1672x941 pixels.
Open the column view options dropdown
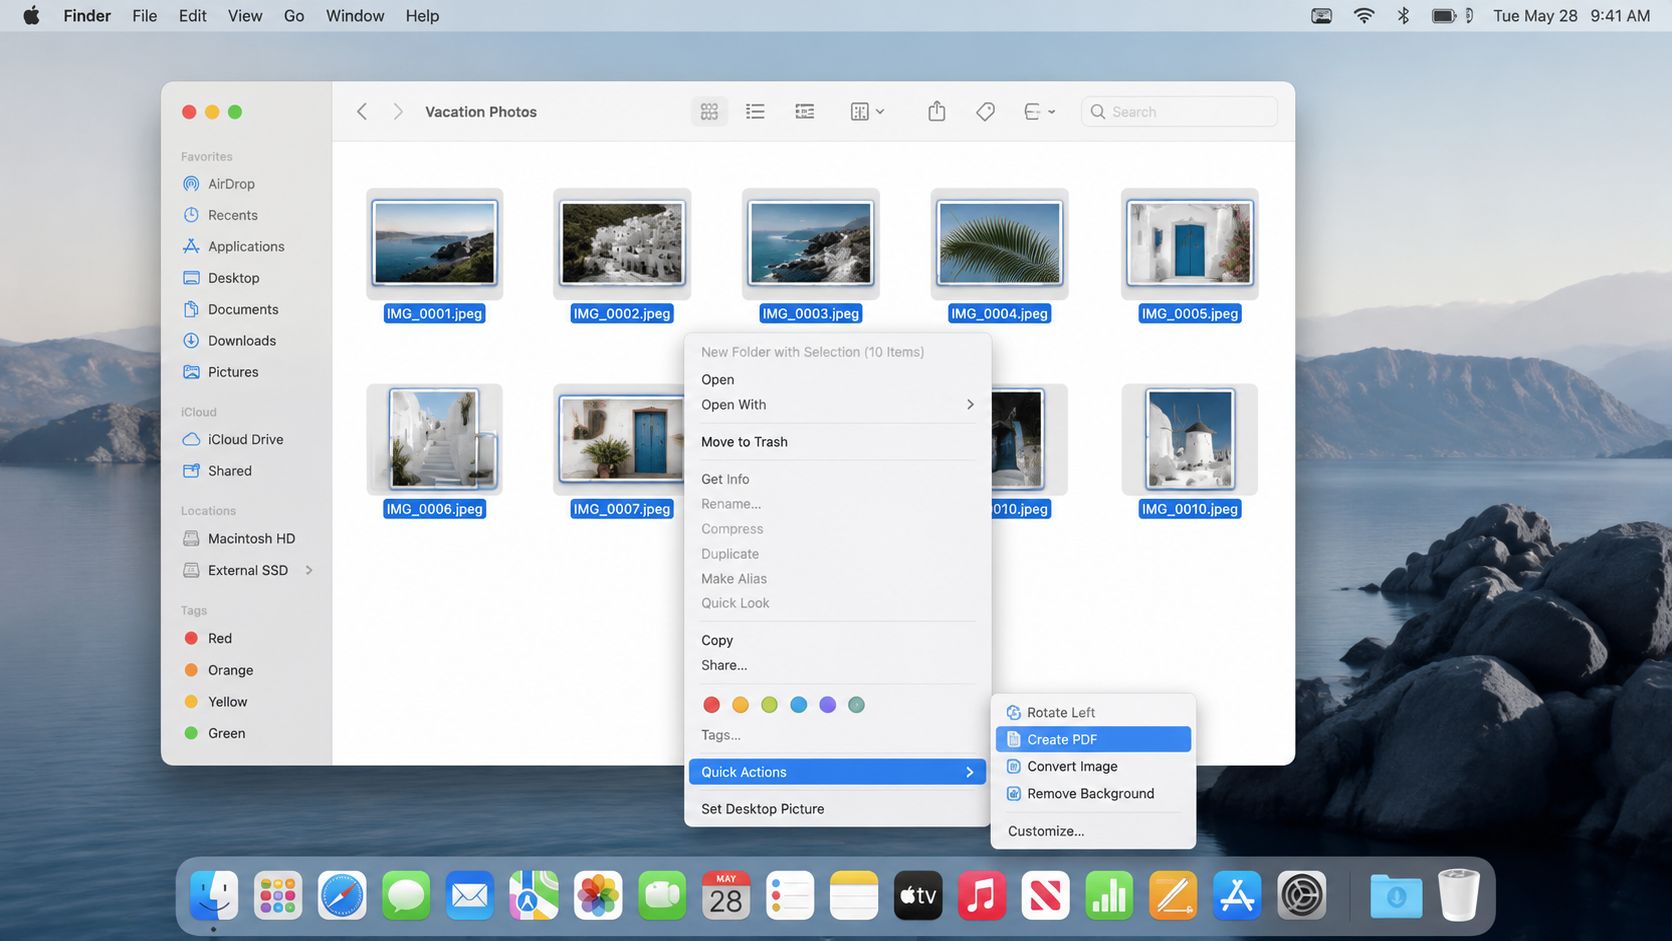click(866, 112)
